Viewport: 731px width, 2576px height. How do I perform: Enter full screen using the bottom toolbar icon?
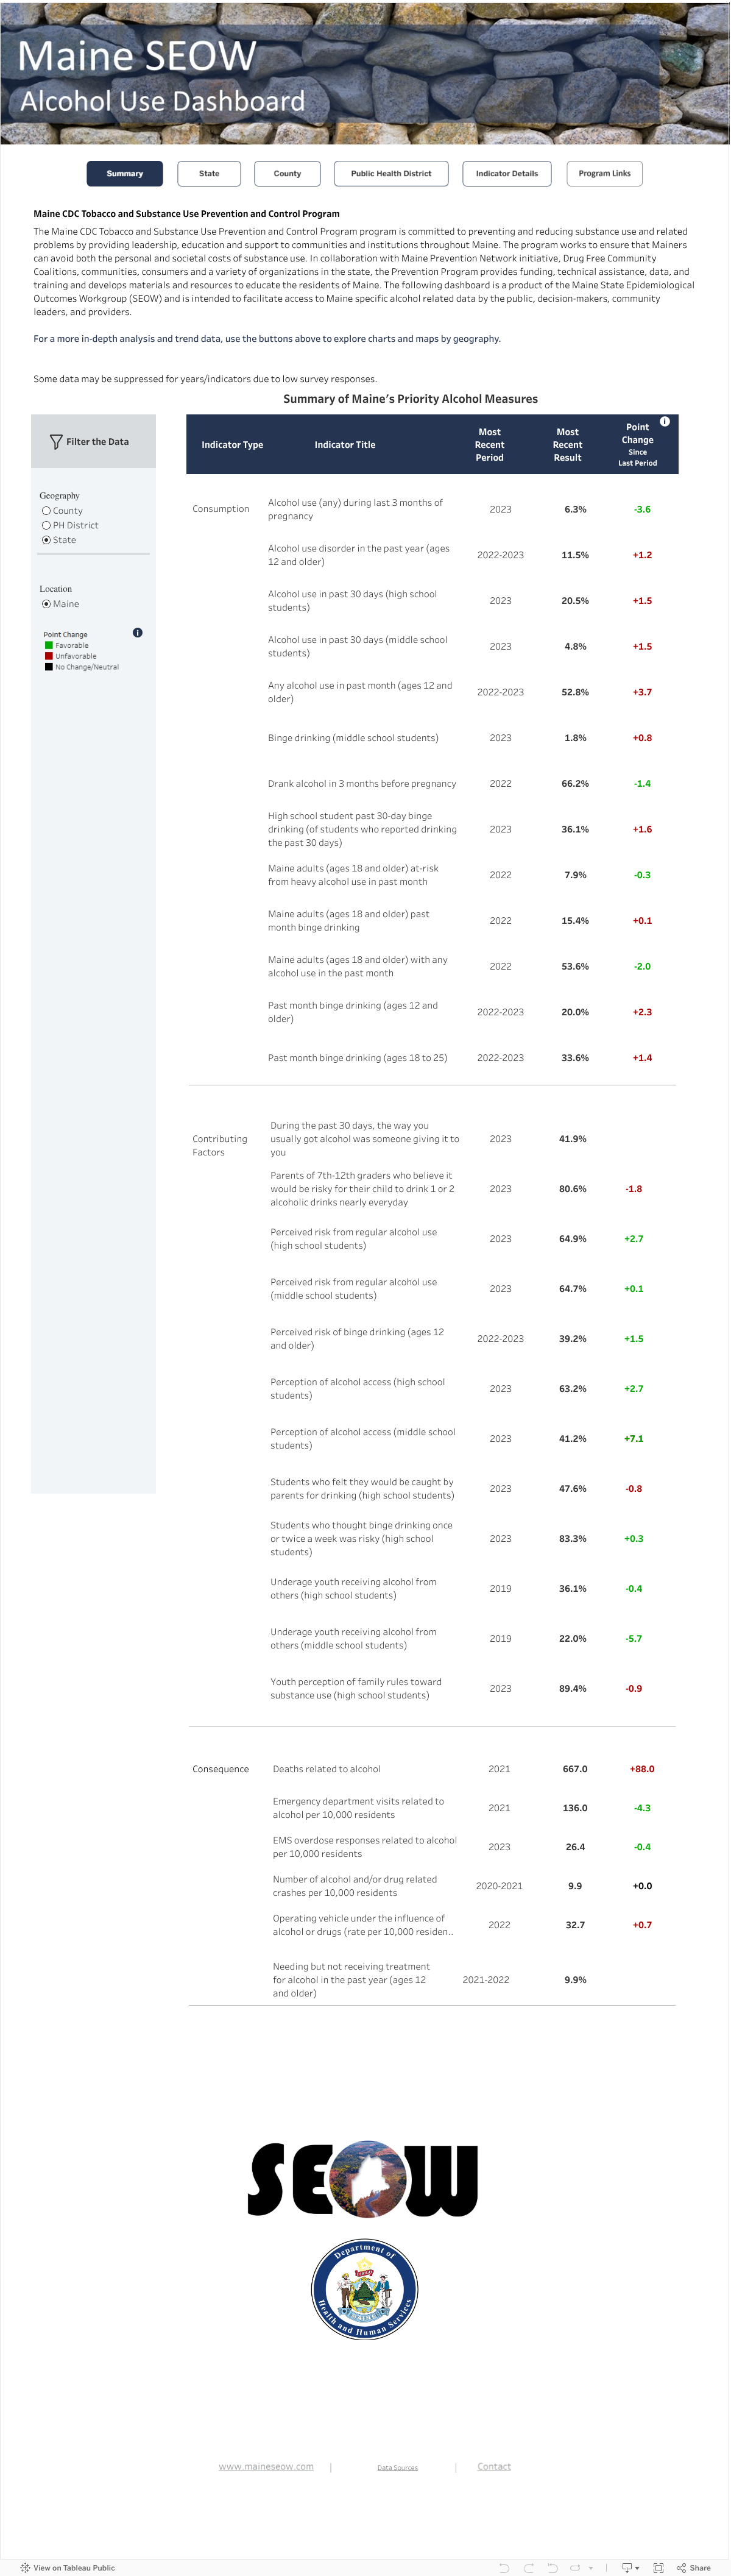(x=658, y=2567)
